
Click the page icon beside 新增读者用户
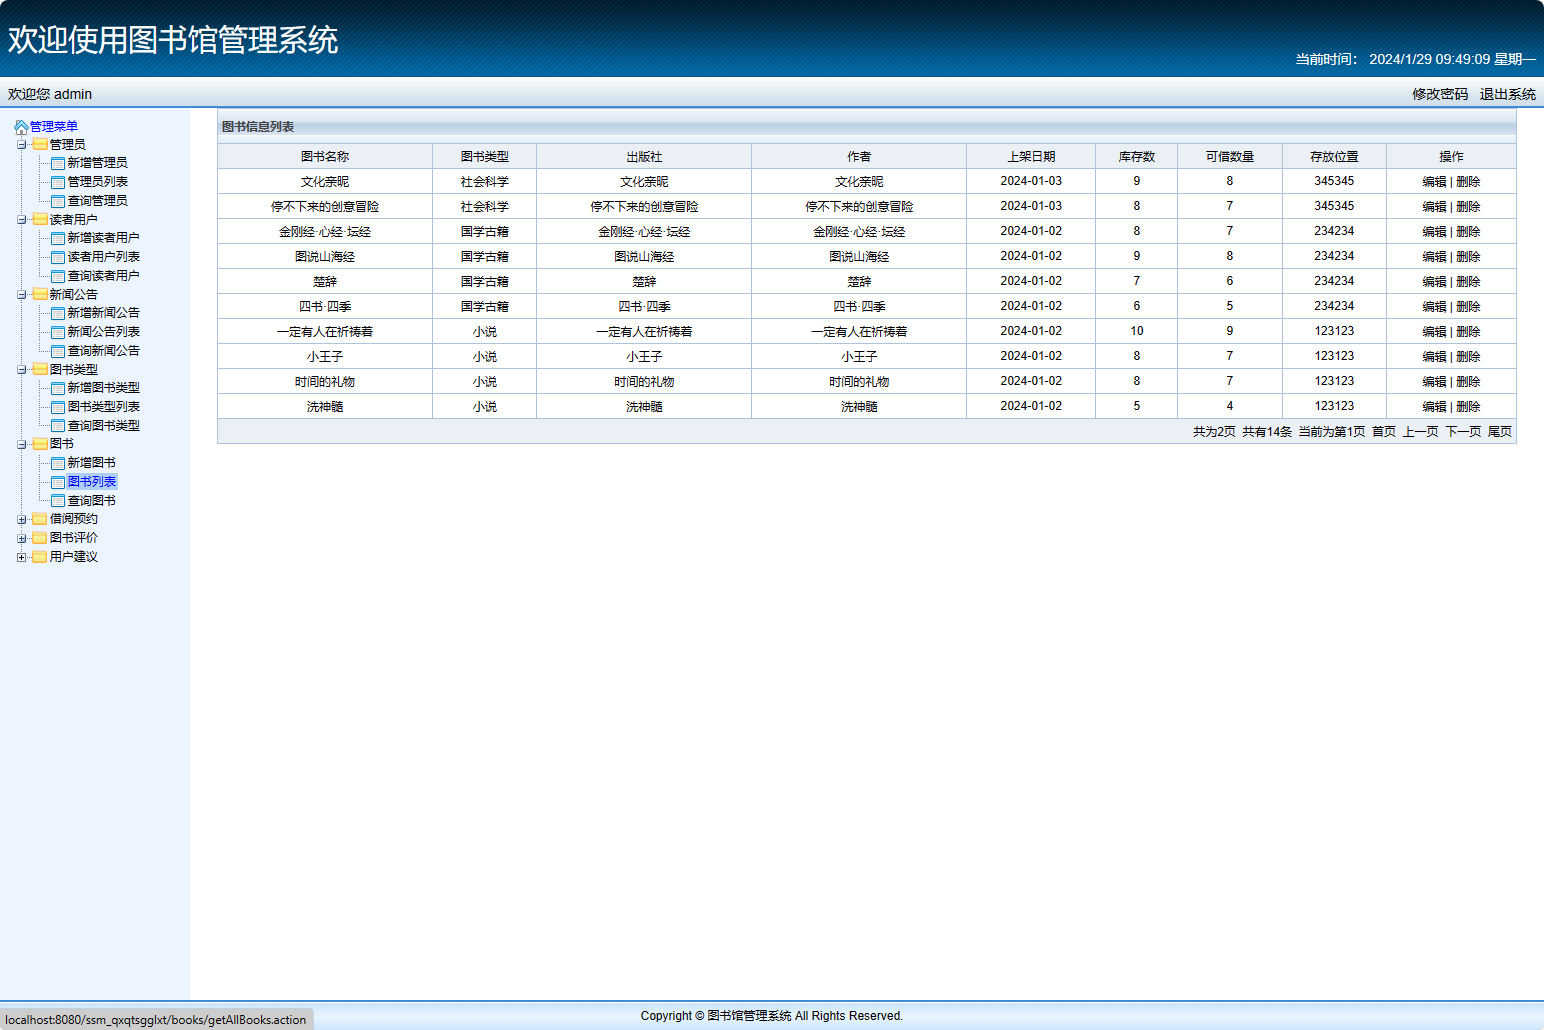(x=58, y=238)
